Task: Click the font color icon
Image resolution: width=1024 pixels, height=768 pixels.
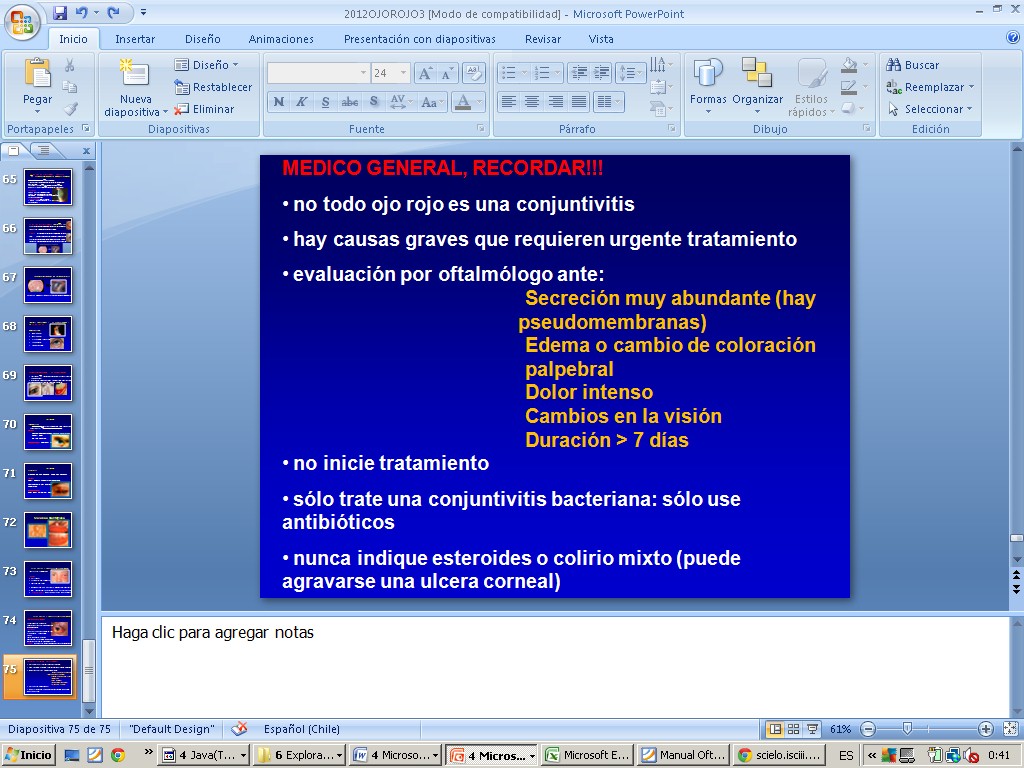Action: pos(462,102)
